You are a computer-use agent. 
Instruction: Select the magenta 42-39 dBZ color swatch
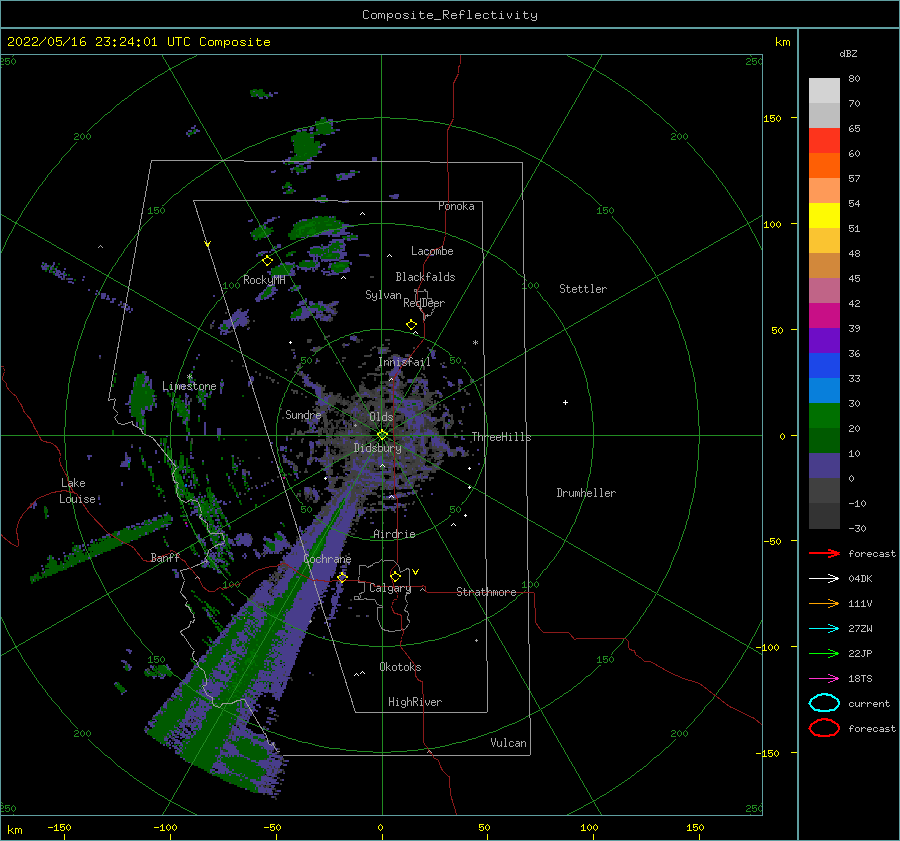[x=824, y=316]
